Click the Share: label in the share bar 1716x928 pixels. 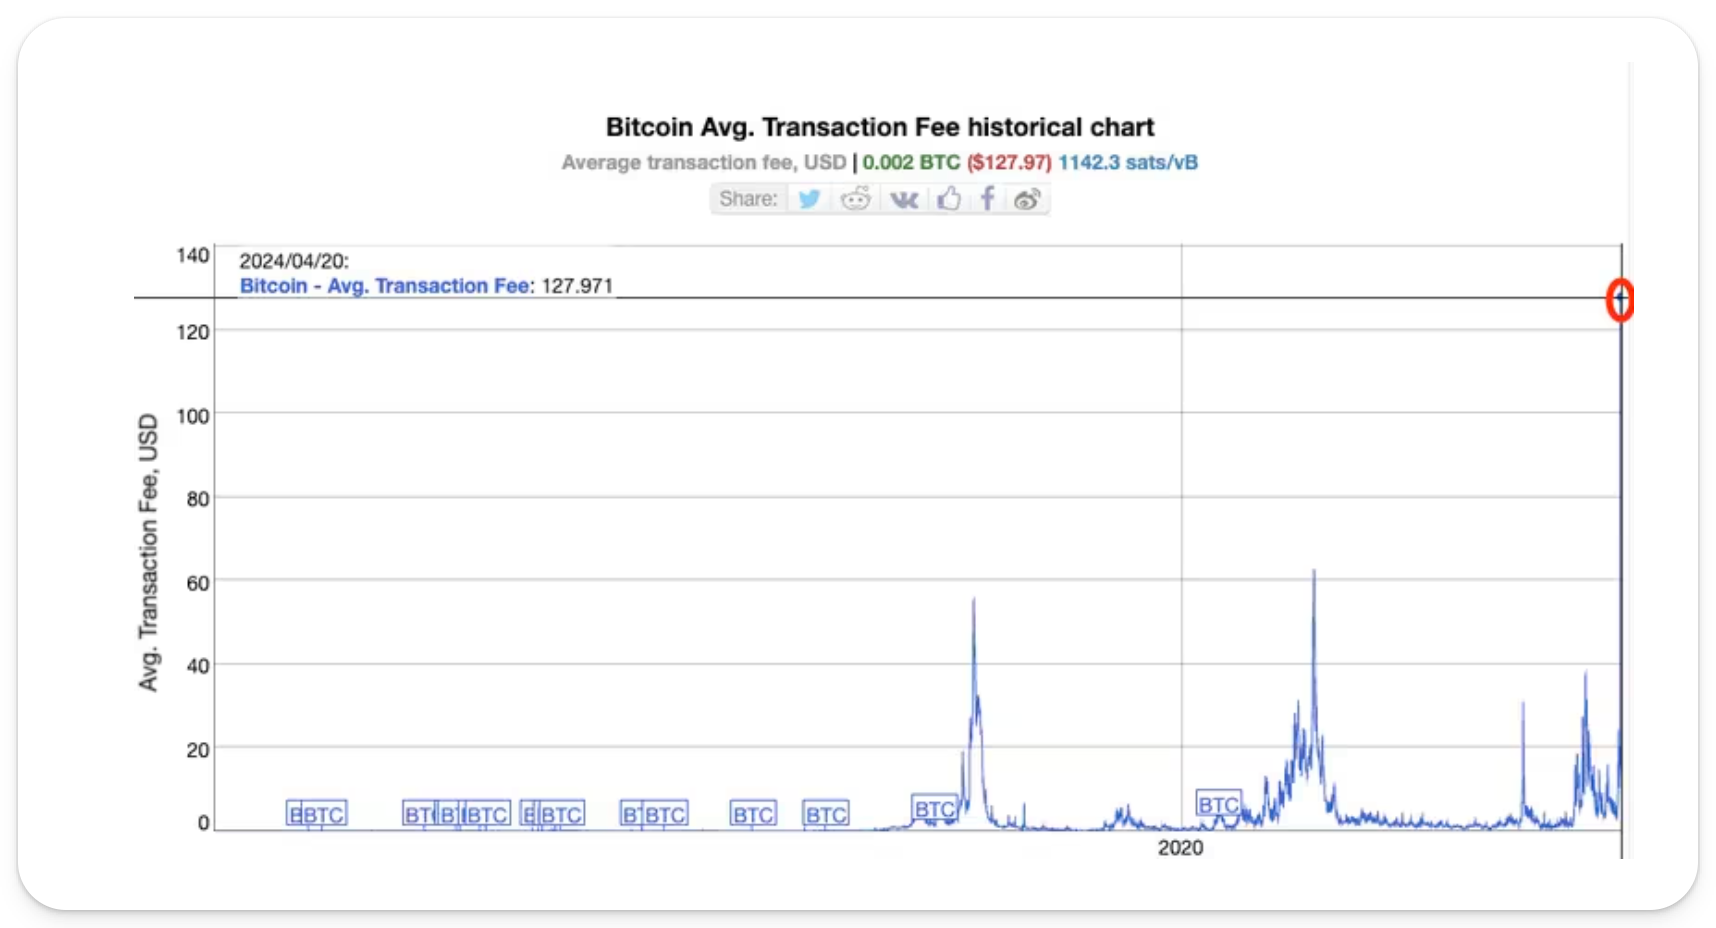pos(748,199)
